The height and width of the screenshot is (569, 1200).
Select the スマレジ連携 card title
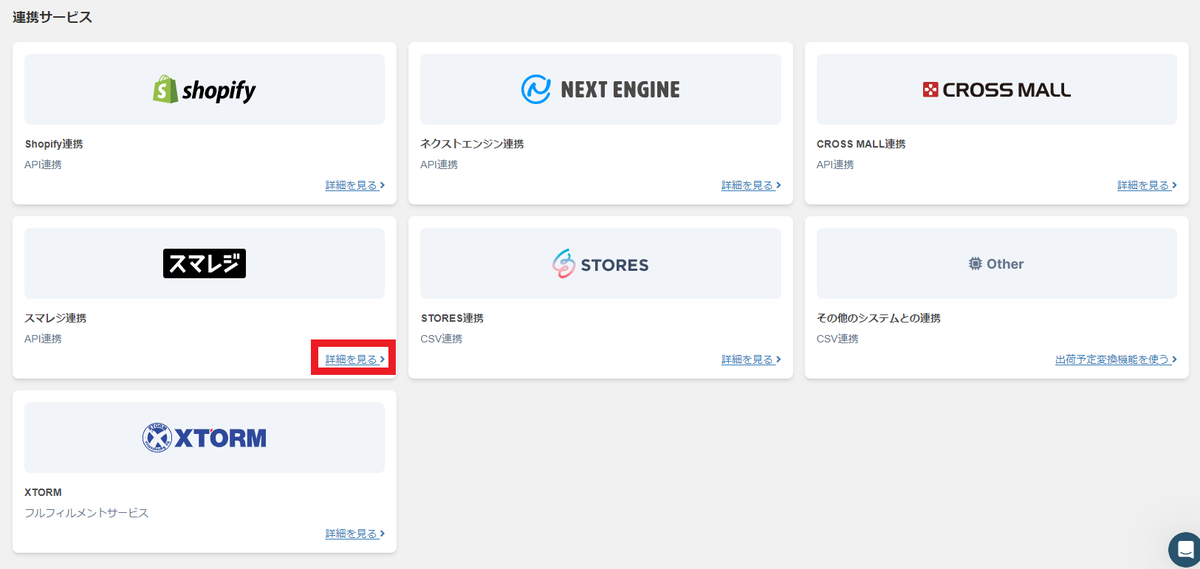tap(55, 318)
